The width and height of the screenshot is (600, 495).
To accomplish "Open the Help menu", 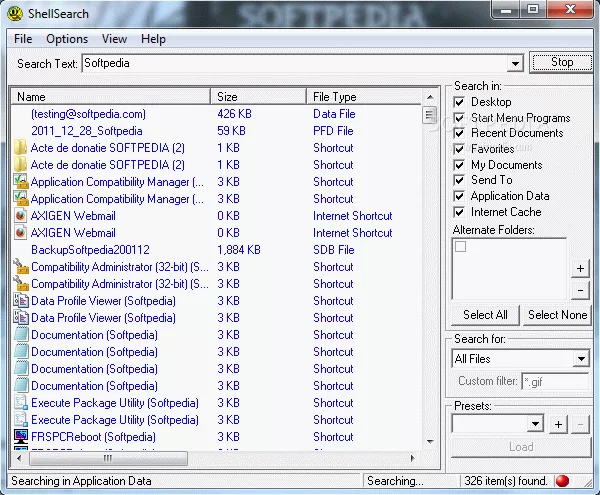I will pyautogui.click(x=153, y=39).
